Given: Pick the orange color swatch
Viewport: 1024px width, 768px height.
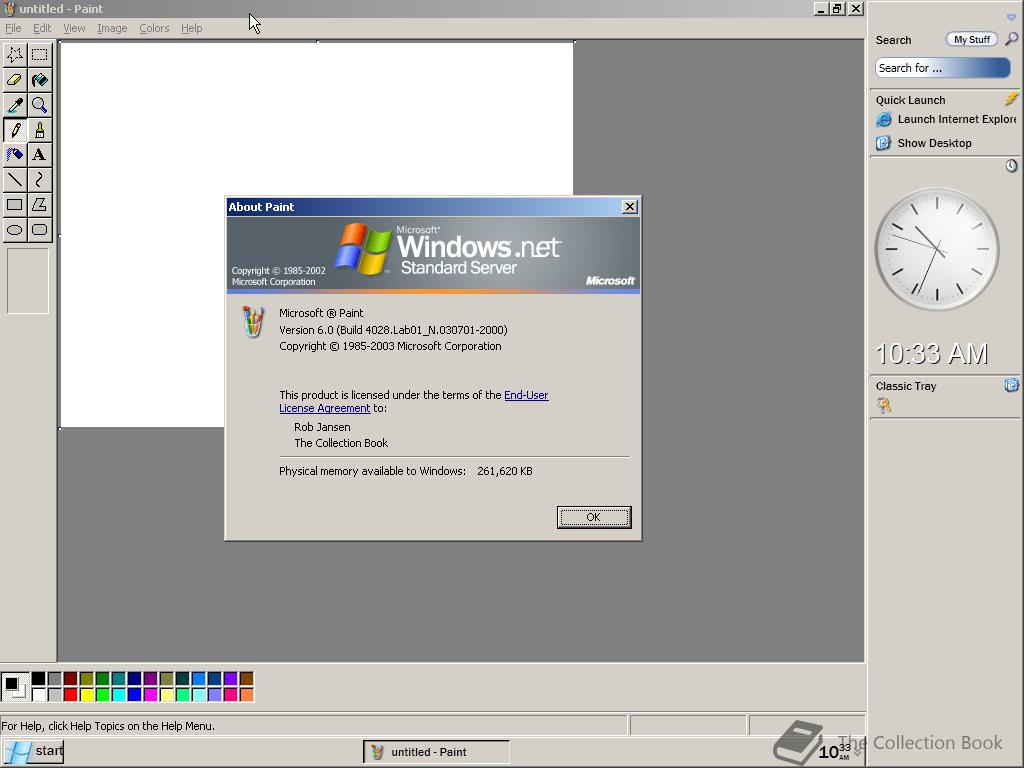Looking at the screenshot, I should click(x=246, y=694).
